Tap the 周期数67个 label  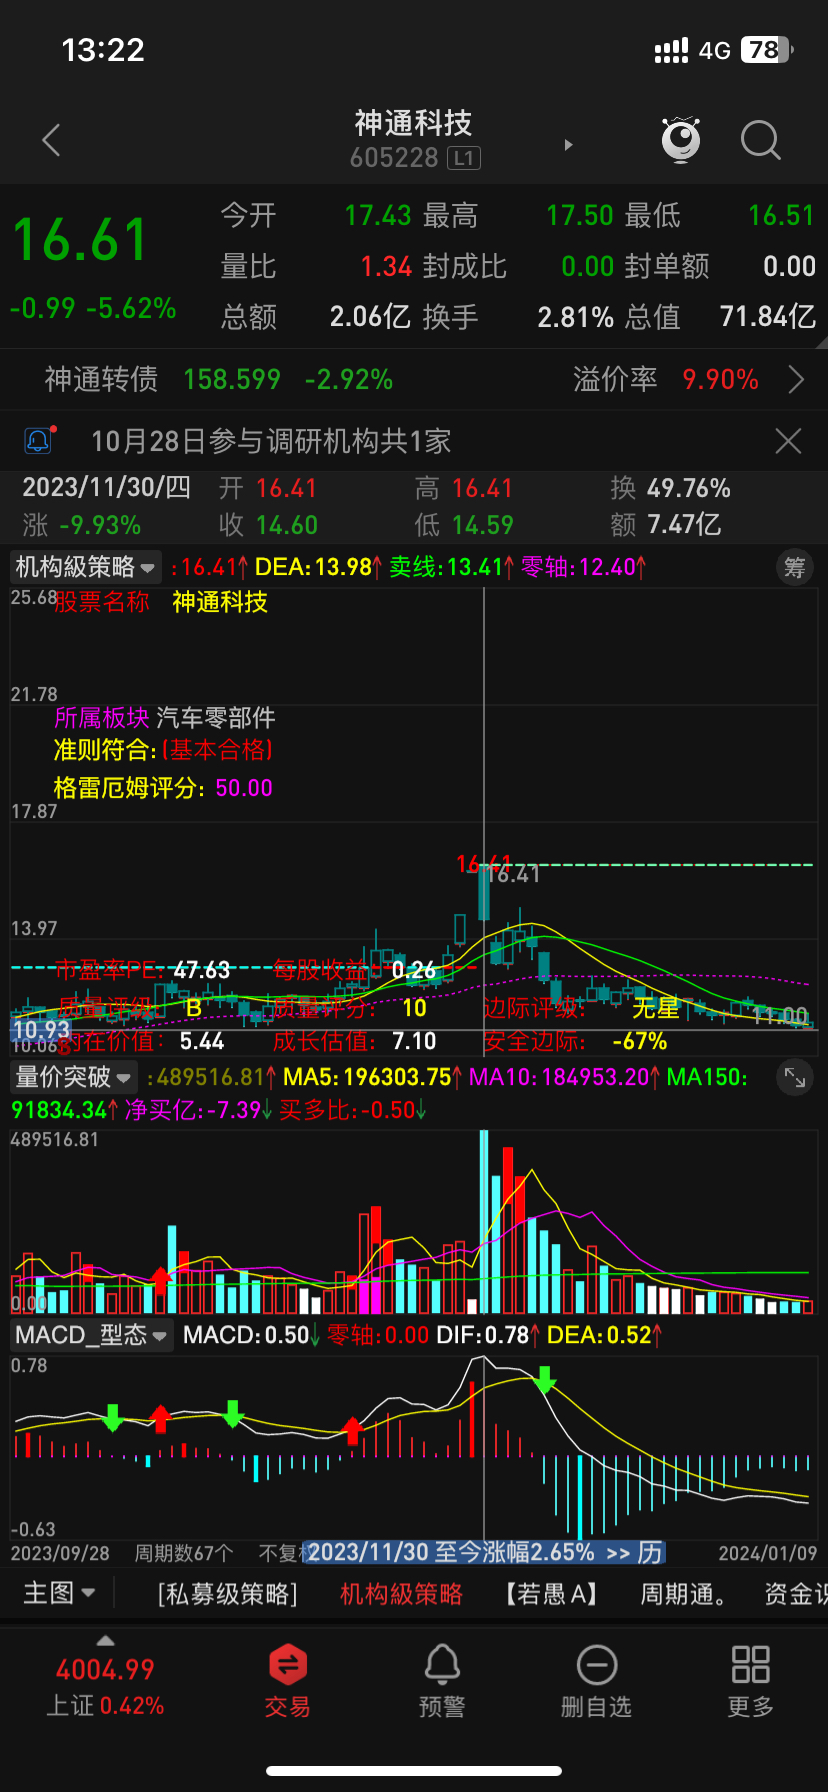[x=184, y=1553]
